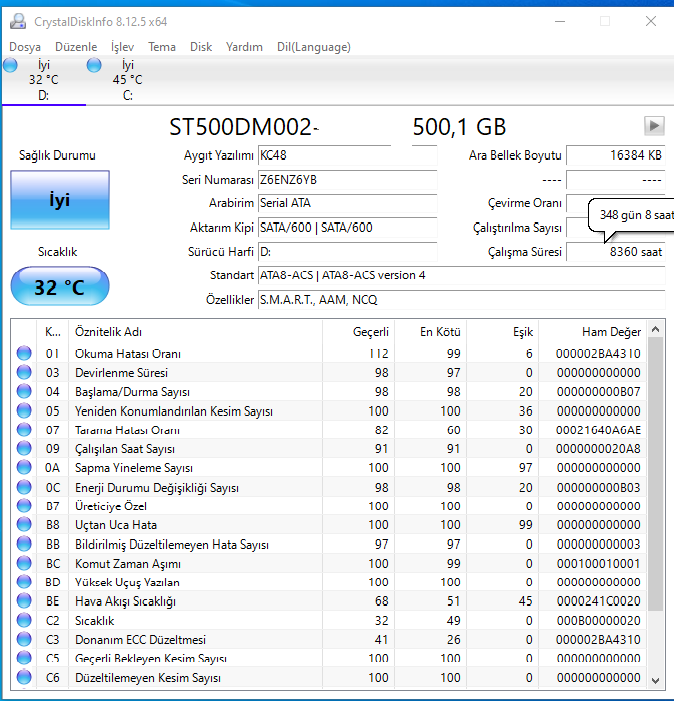Open the İşlev menu
This screenshot has width=689, height=701.
[x=123, y=46]
